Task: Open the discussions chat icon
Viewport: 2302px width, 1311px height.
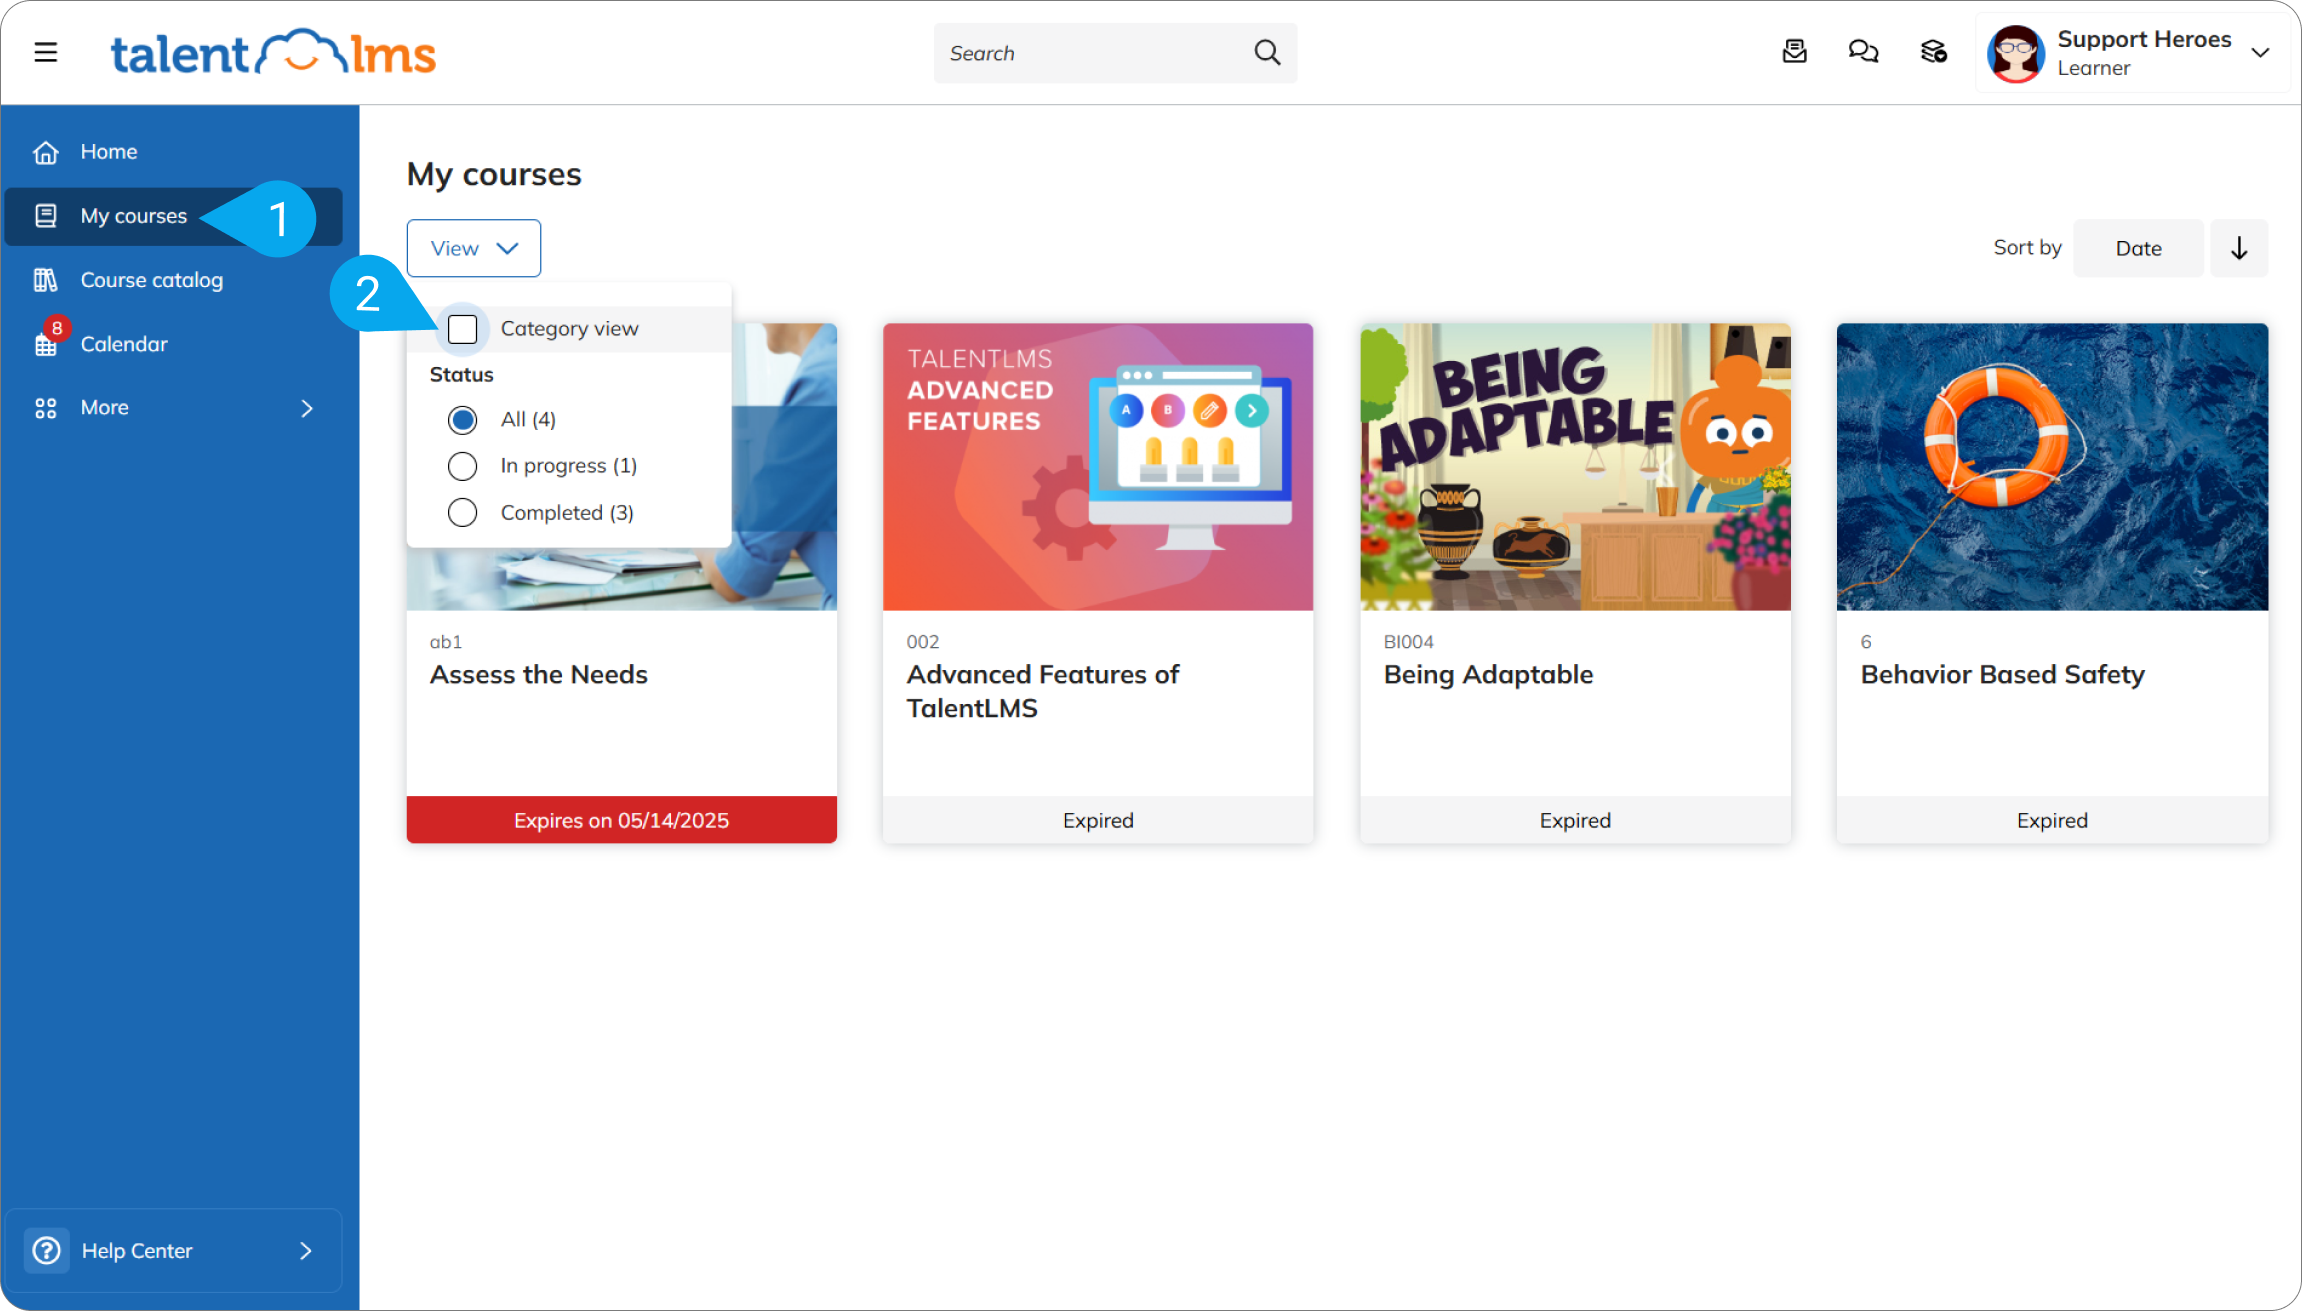Action: 1863,51
